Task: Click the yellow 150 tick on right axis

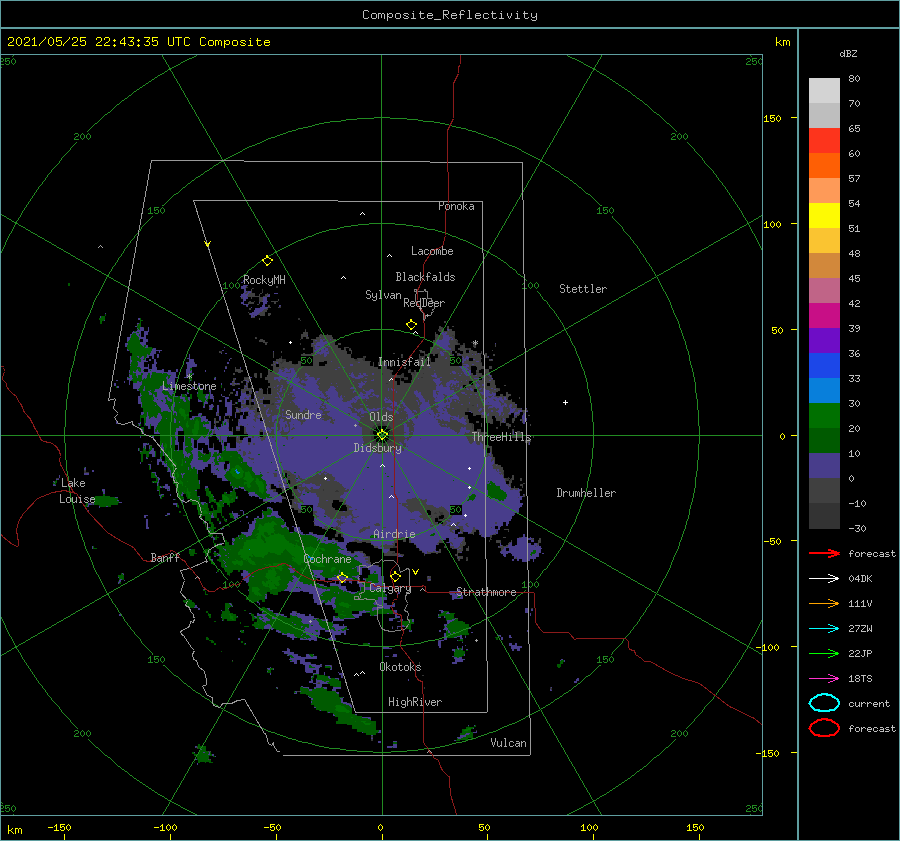Action: (x=773, y=118)
